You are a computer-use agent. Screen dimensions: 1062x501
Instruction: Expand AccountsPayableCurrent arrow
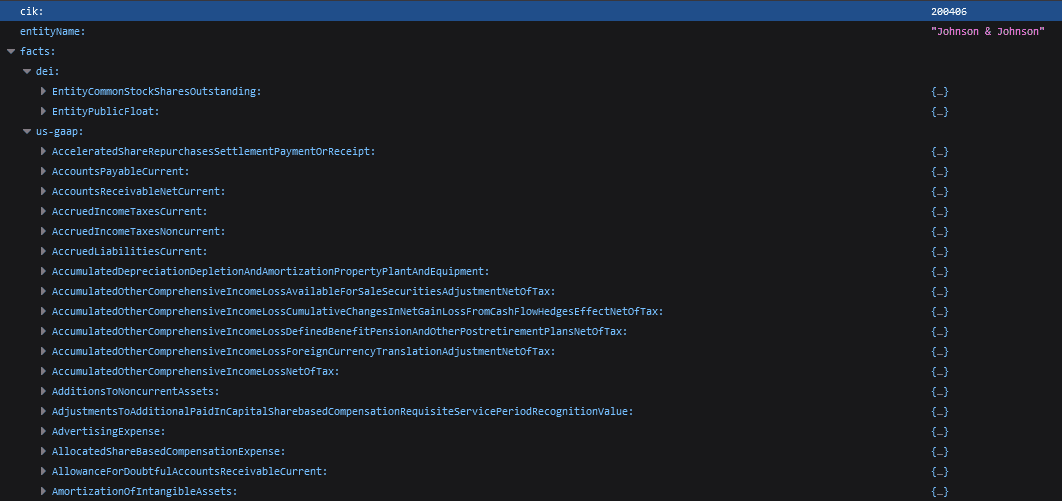coord(43,171)
